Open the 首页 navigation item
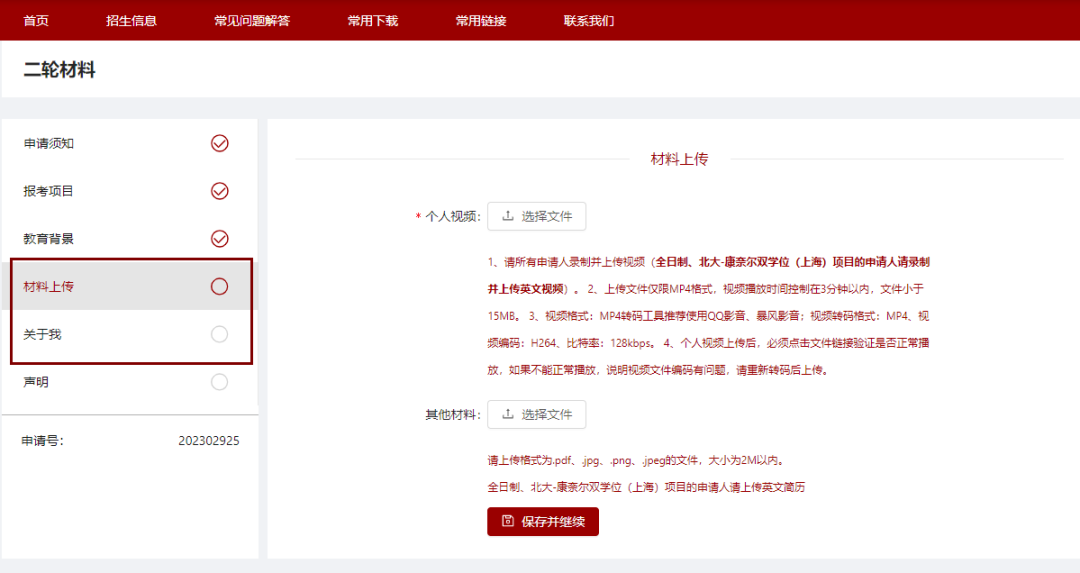The image size is (1080, 573). coord(36,21)
